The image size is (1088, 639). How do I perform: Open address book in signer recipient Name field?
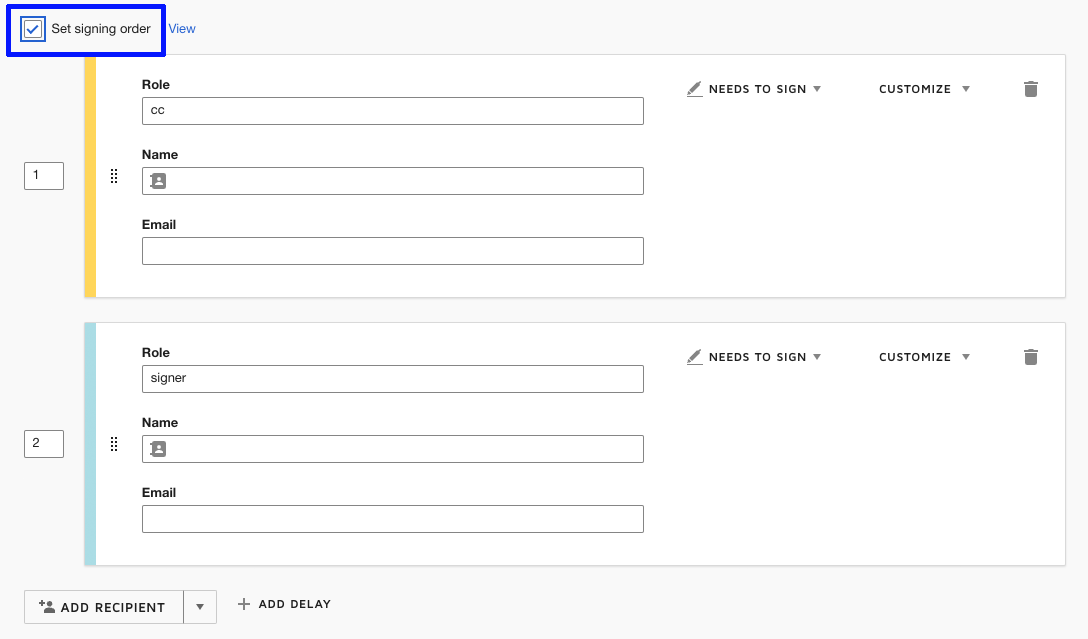point(158,449)
